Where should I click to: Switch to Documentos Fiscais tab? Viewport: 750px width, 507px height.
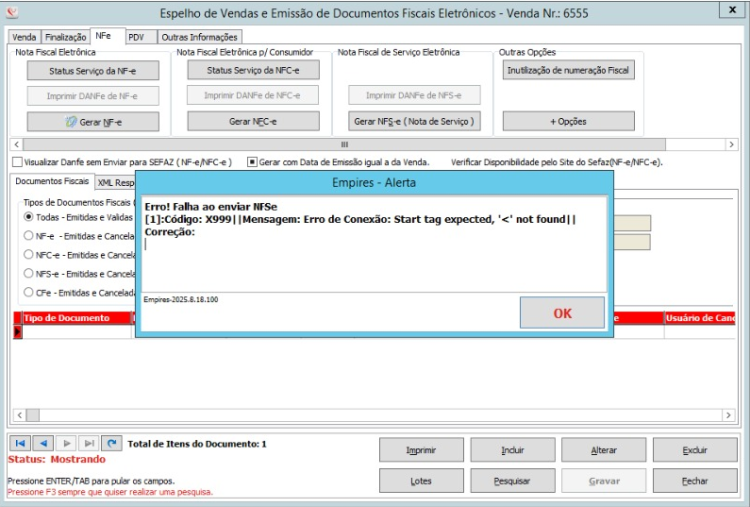[52, 181]
